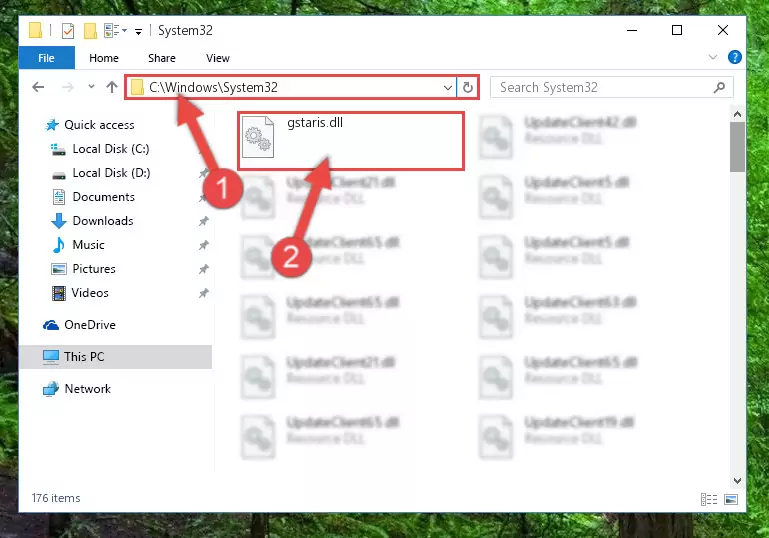
Task: Select OneDrive in navigation pane
Action: [x=90, y=325]
